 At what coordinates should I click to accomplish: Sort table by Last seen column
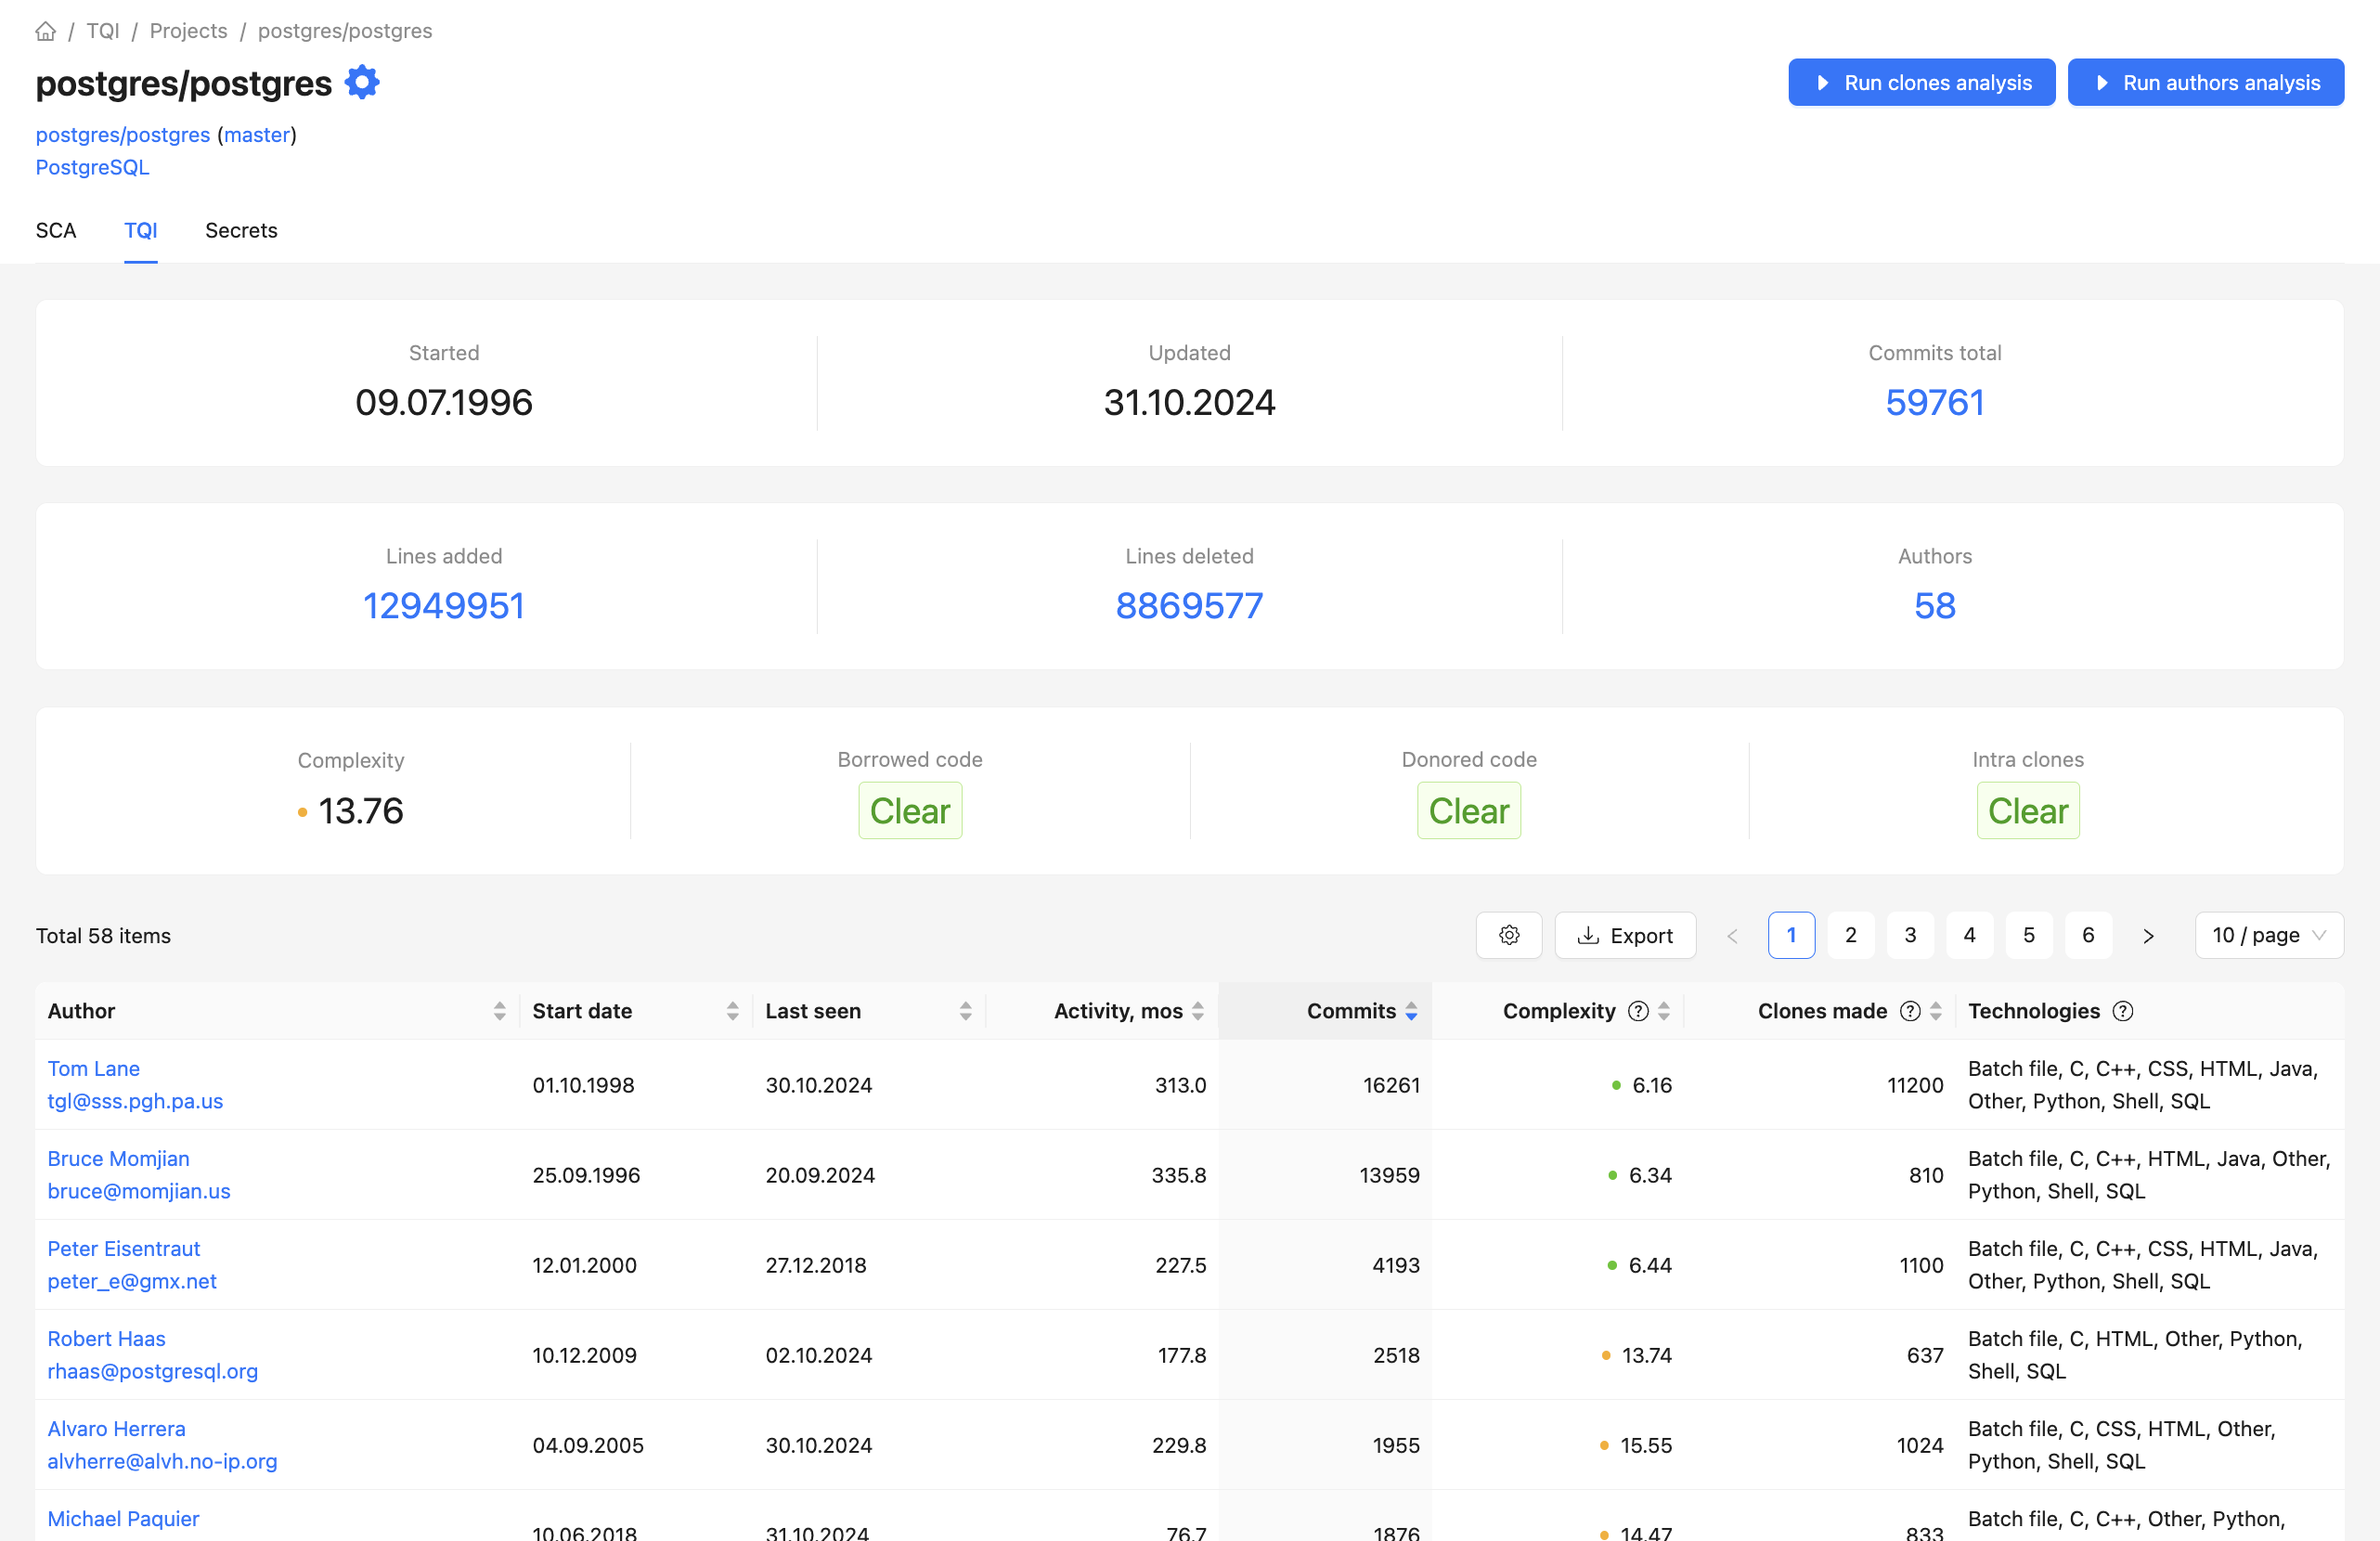click(x=965, y=1011)
